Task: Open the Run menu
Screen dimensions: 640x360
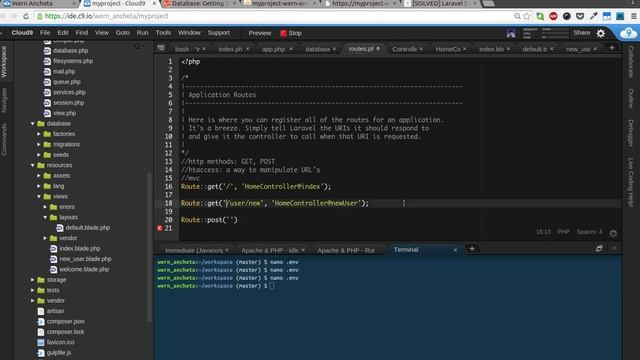Action: [142, 33]
